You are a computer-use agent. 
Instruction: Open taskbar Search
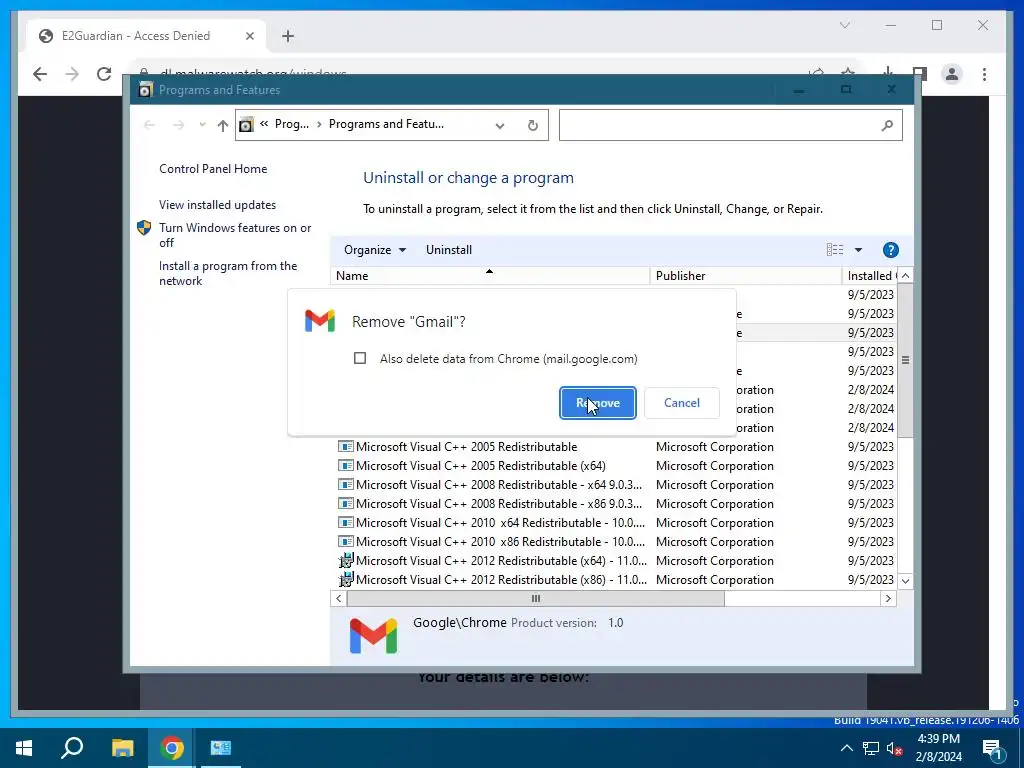pyautogui.click(x=72, y=748)
